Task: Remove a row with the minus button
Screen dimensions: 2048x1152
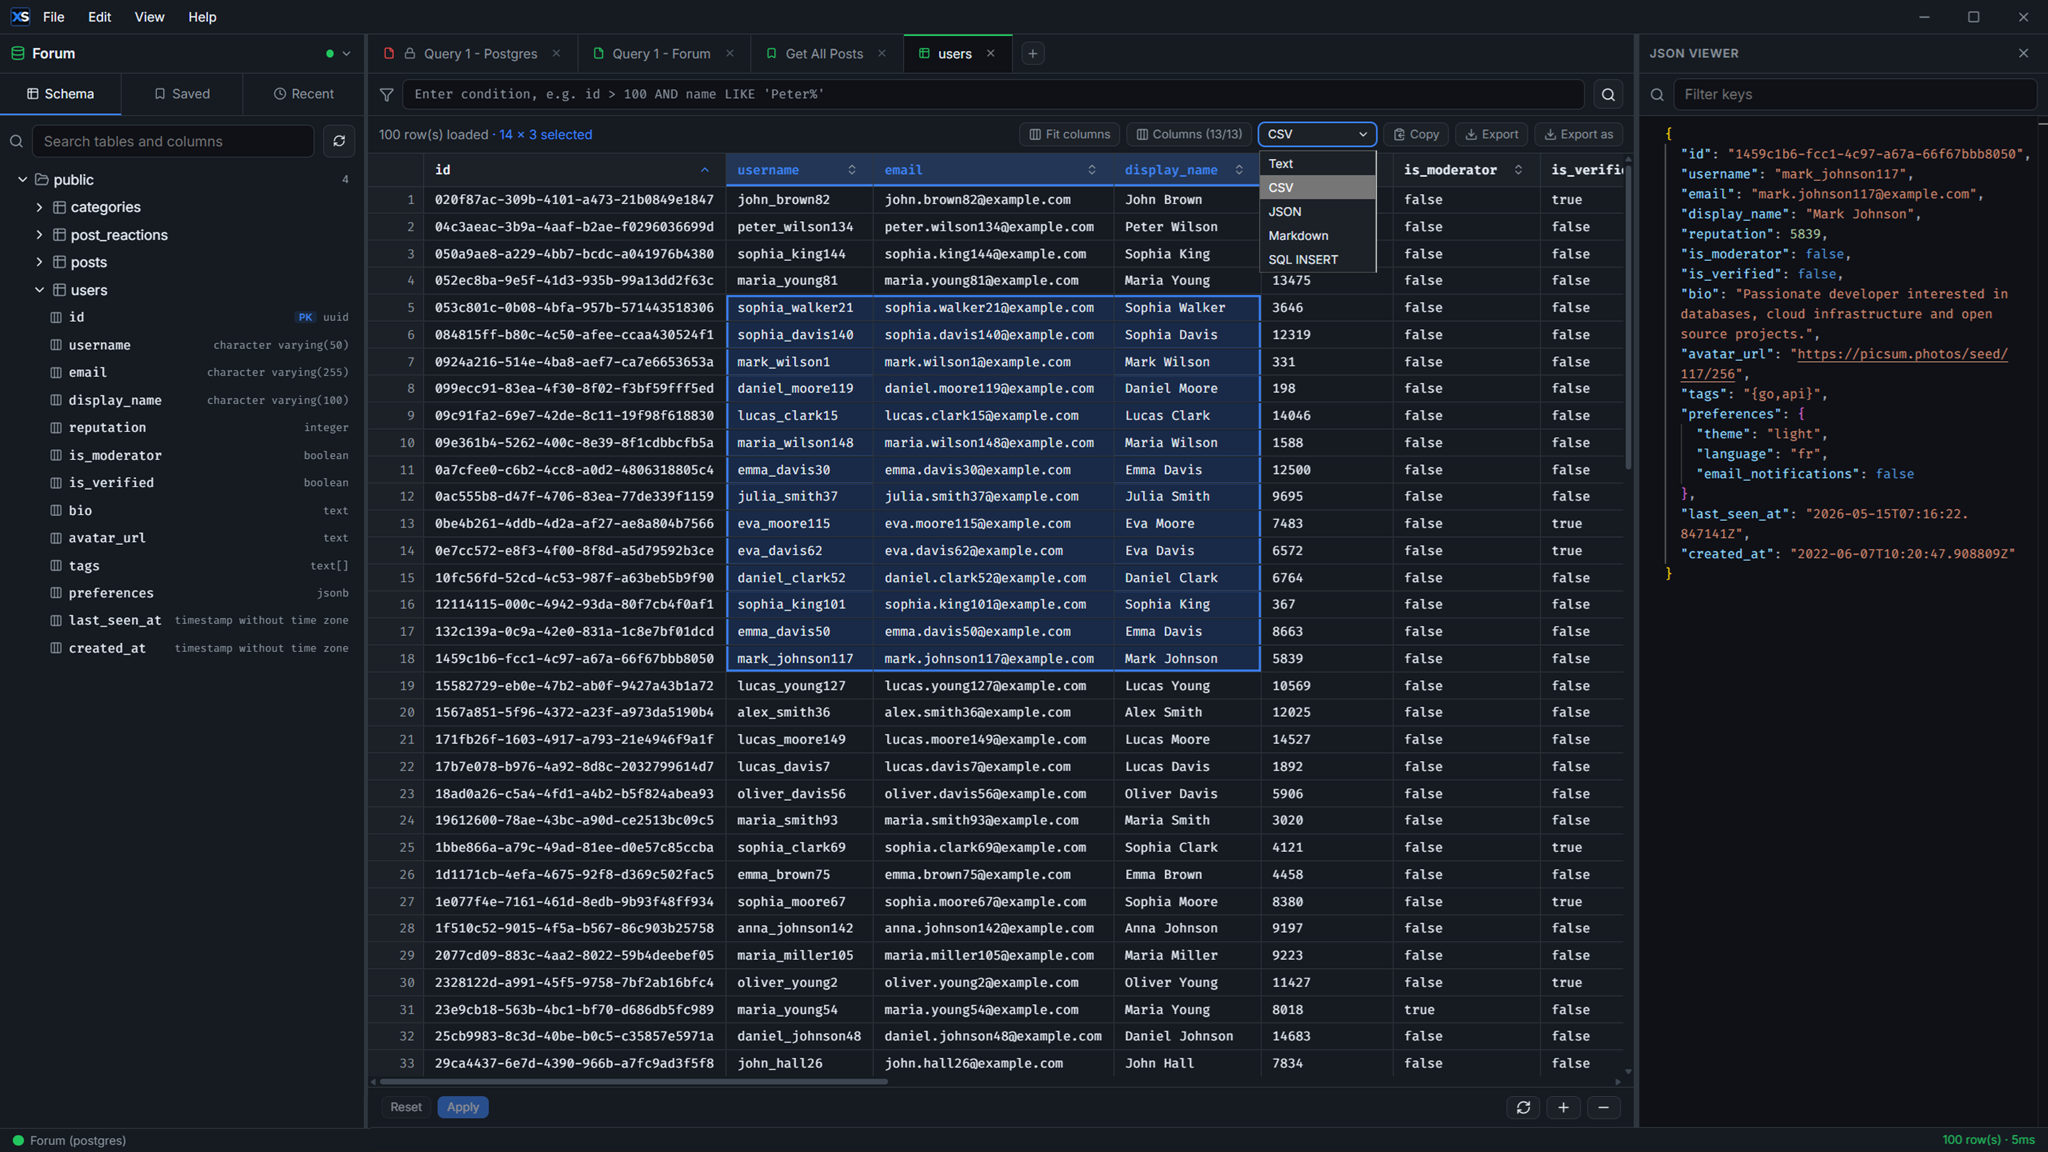Action: [x=1603, y=1107]
